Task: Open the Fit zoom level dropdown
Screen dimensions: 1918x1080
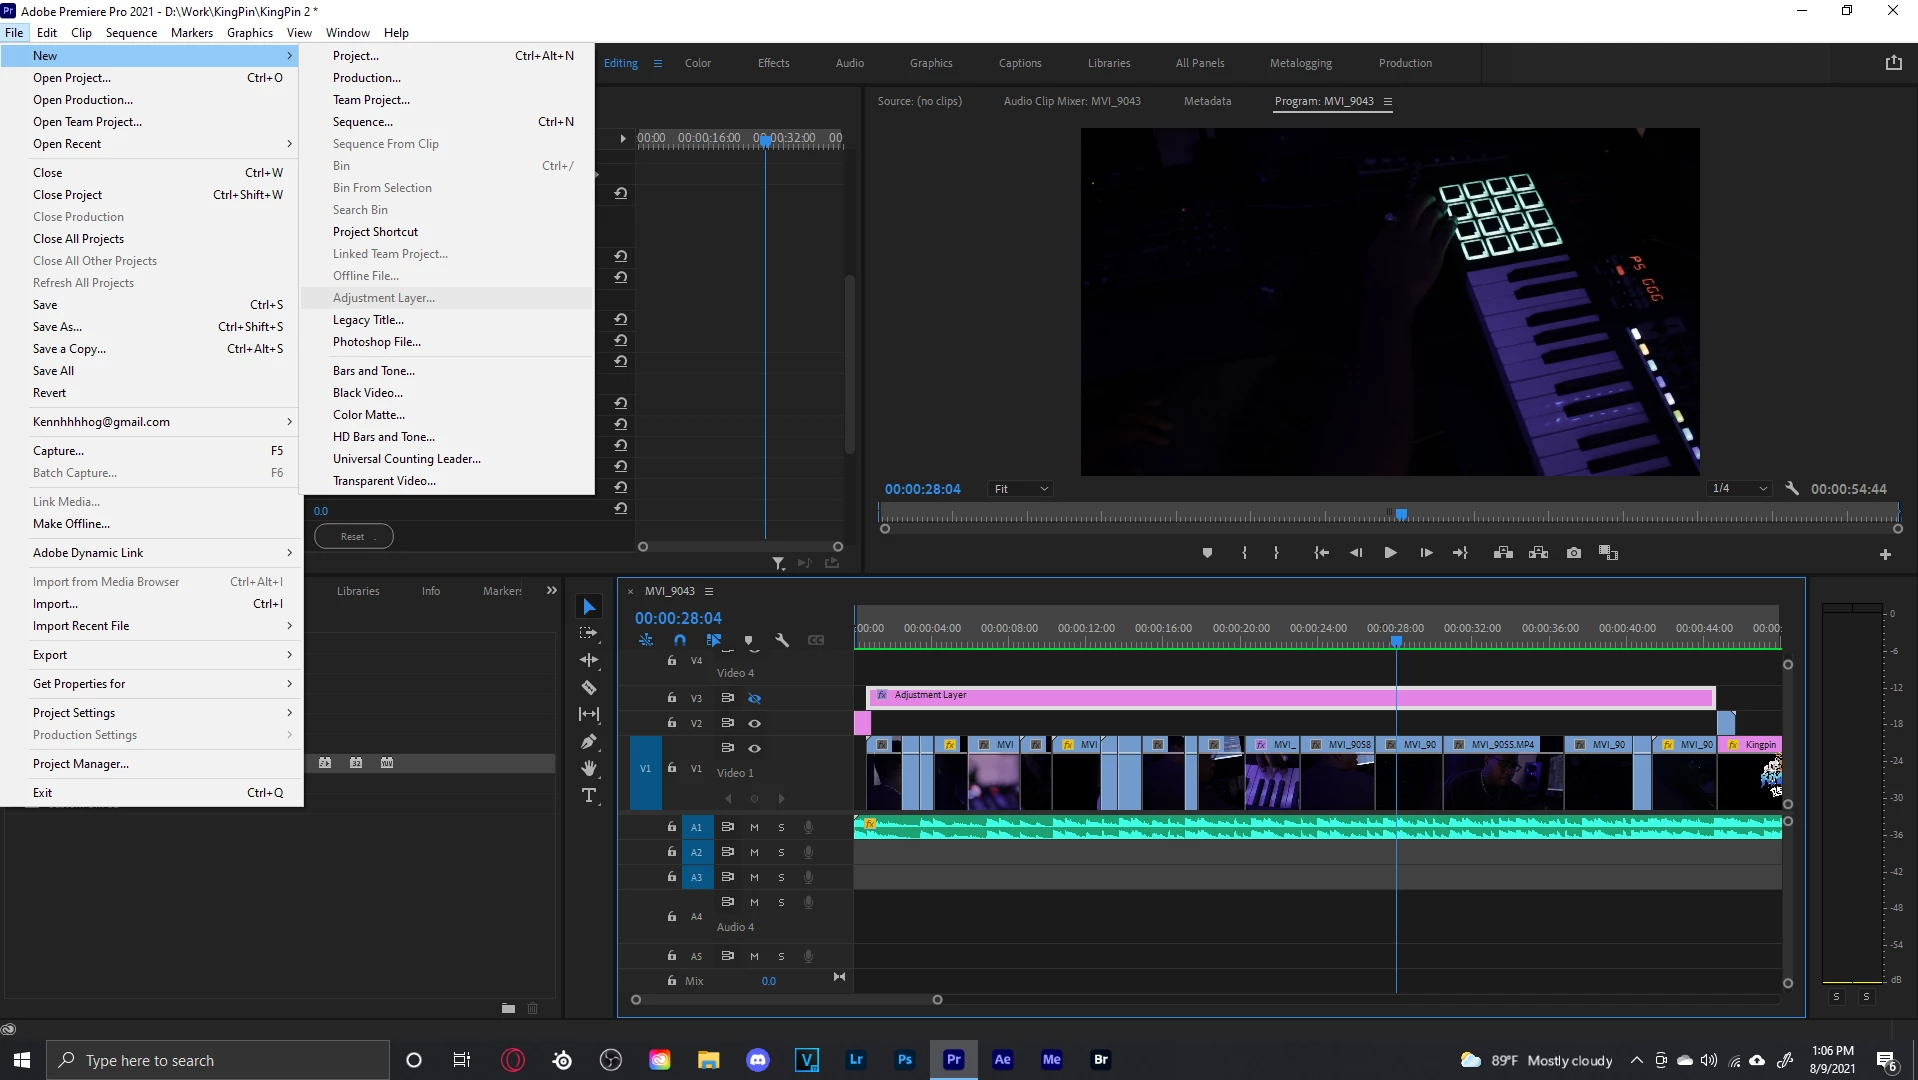Action: pyautogui.click(x=1021, y=489)
